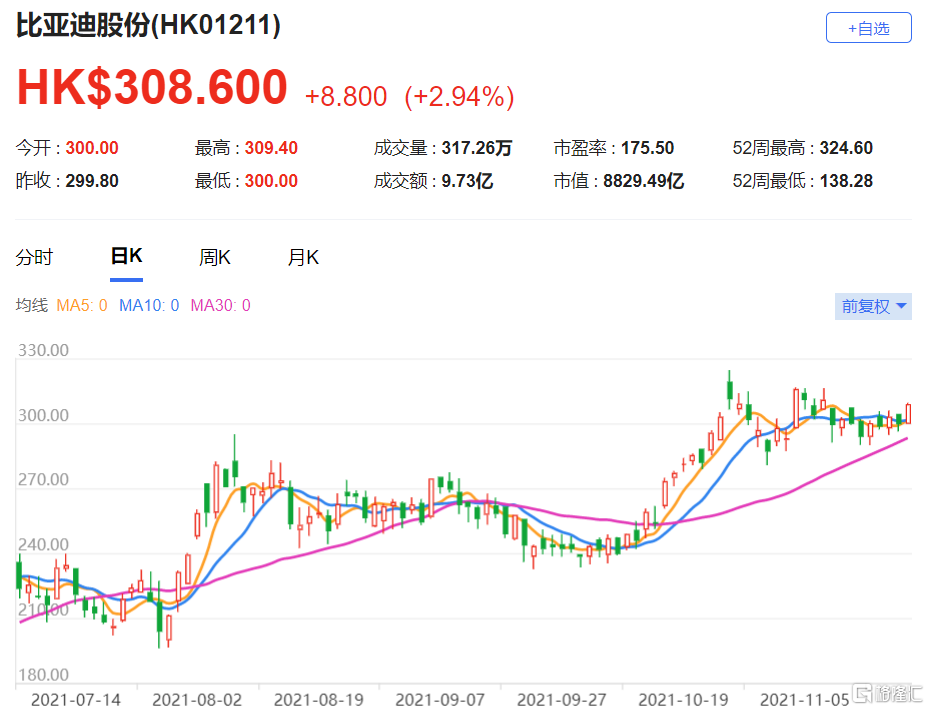930x711 pixels.
Task: Click the 成交量 volume 317.26万
Action: point(477,148)
